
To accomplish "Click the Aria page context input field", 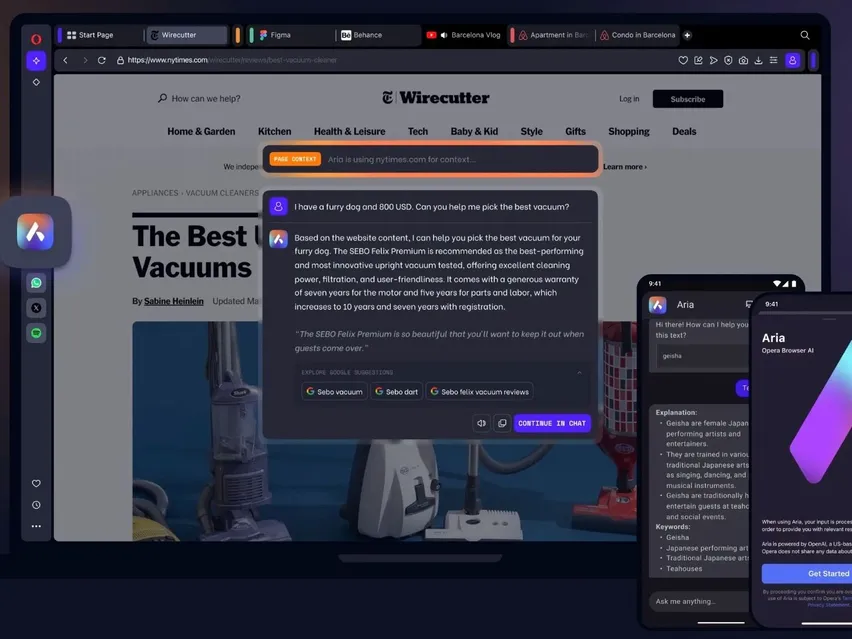I will [431, 159].
